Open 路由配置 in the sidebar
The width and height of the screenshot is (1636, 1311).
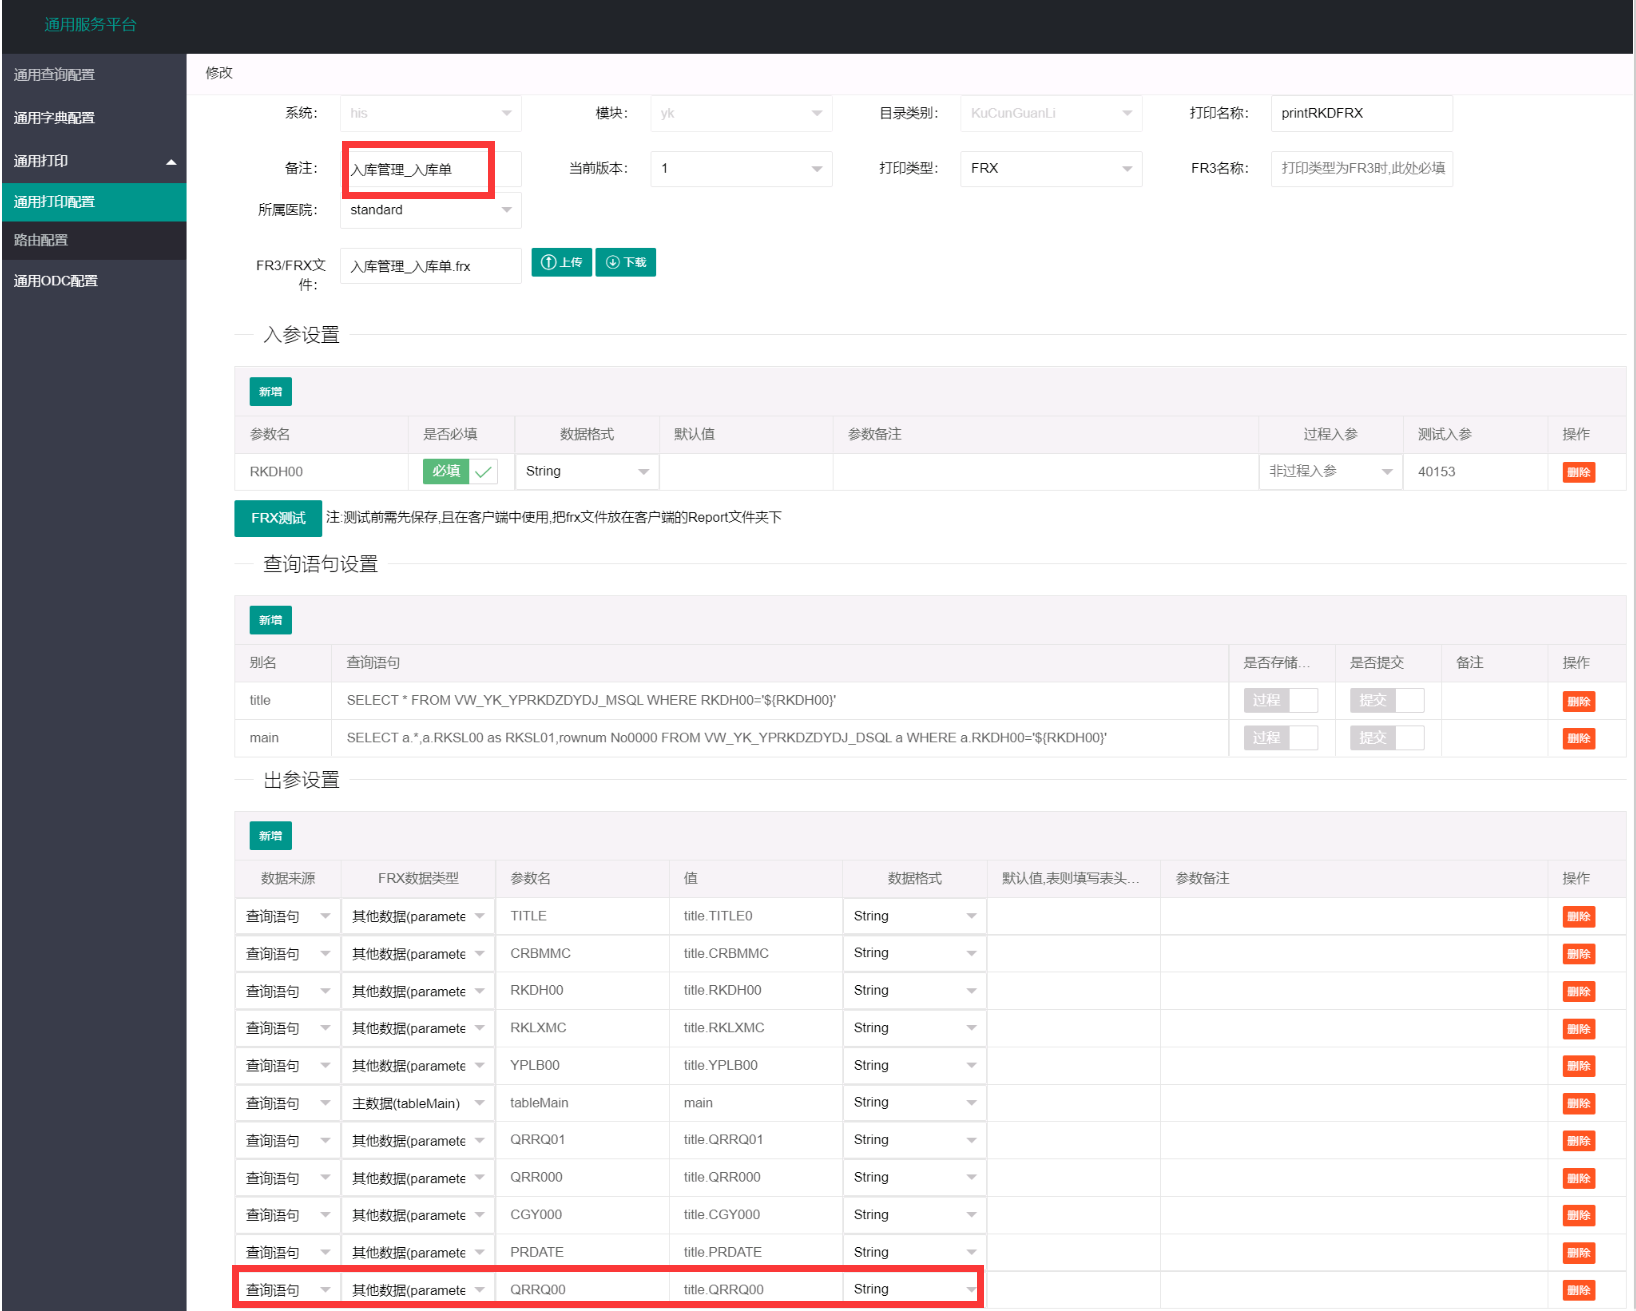coord(94,240)
